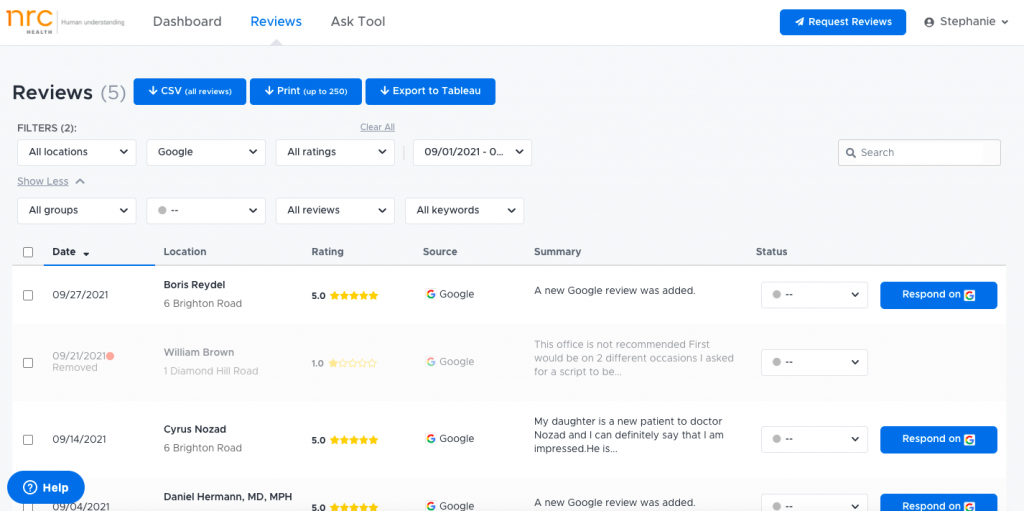The image size is (1024, 511).
Task: Toggle the select-all reviews checkbox
Action: (x=28, y=252)
